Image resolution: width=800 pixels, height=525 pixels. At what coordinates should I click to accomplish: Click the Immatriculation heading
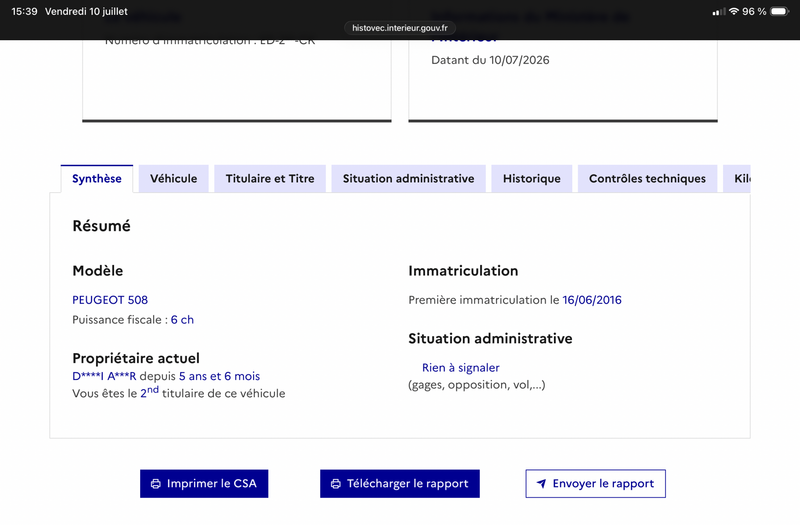click(463, 271)
